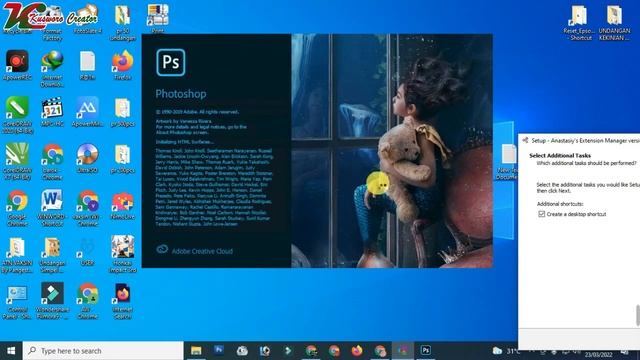Select the Undangan Simpel folder icon
The image size is (640, 360).
point(52,255)
